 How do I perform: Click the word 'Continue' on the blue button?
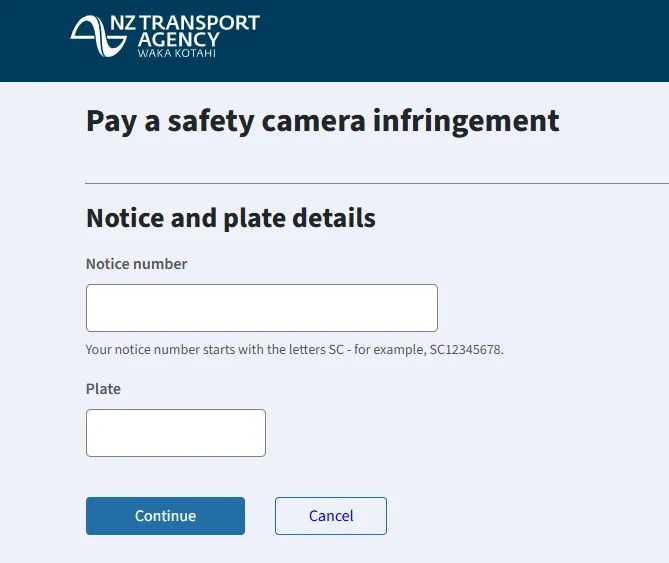pyautogui.click(x=166, y=516)
